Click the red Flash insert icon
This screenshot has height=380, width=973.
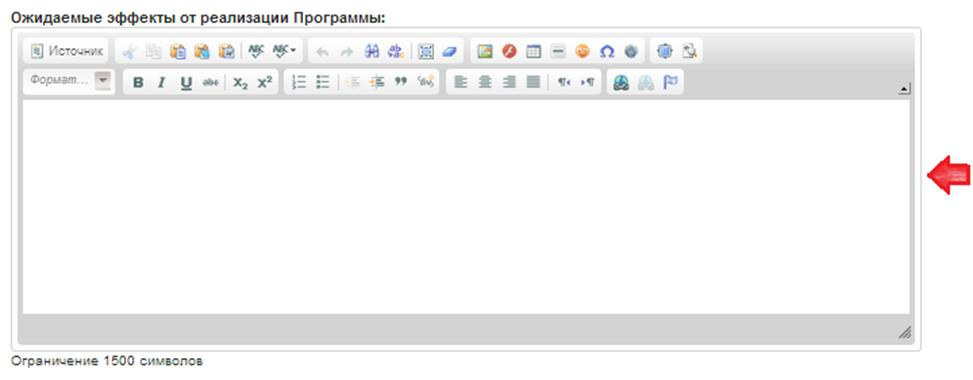[509, 52]
